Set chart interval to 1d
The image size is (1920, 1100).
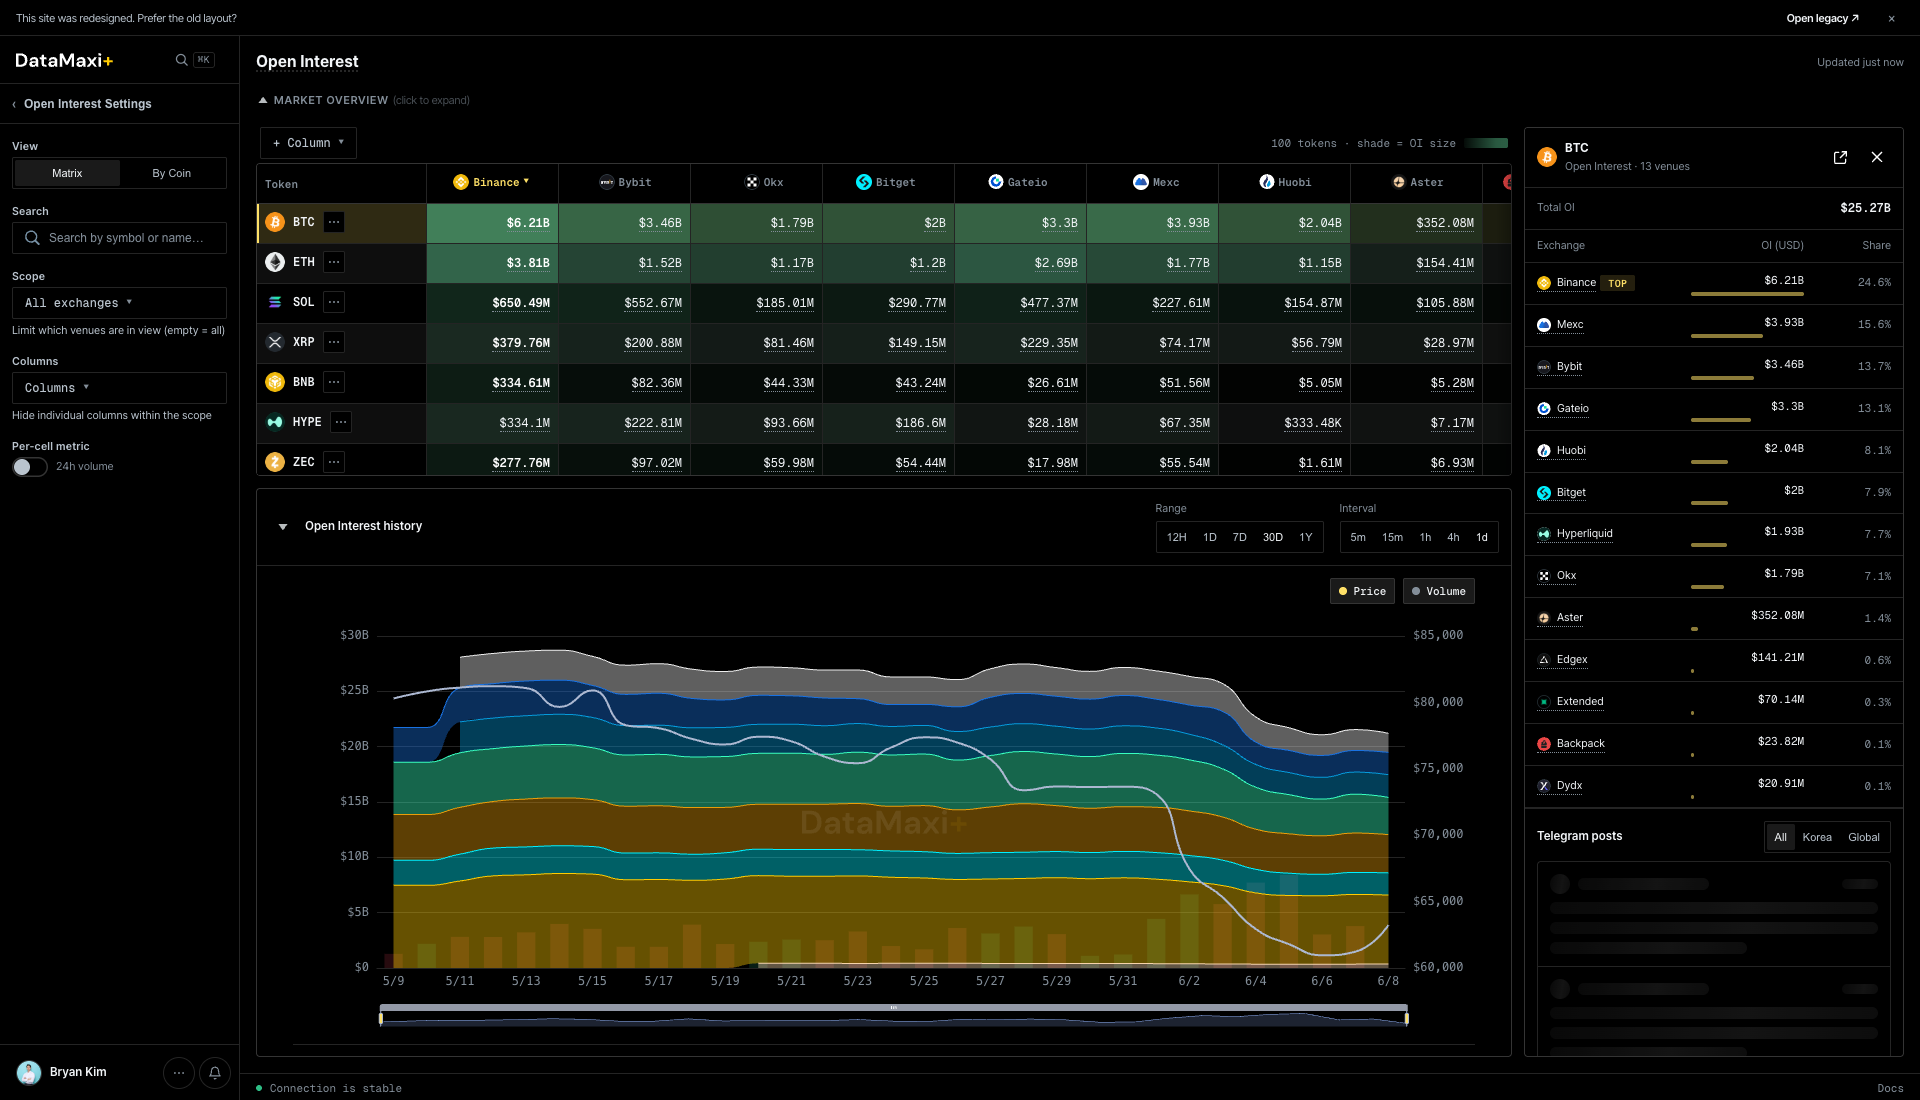1482,537
